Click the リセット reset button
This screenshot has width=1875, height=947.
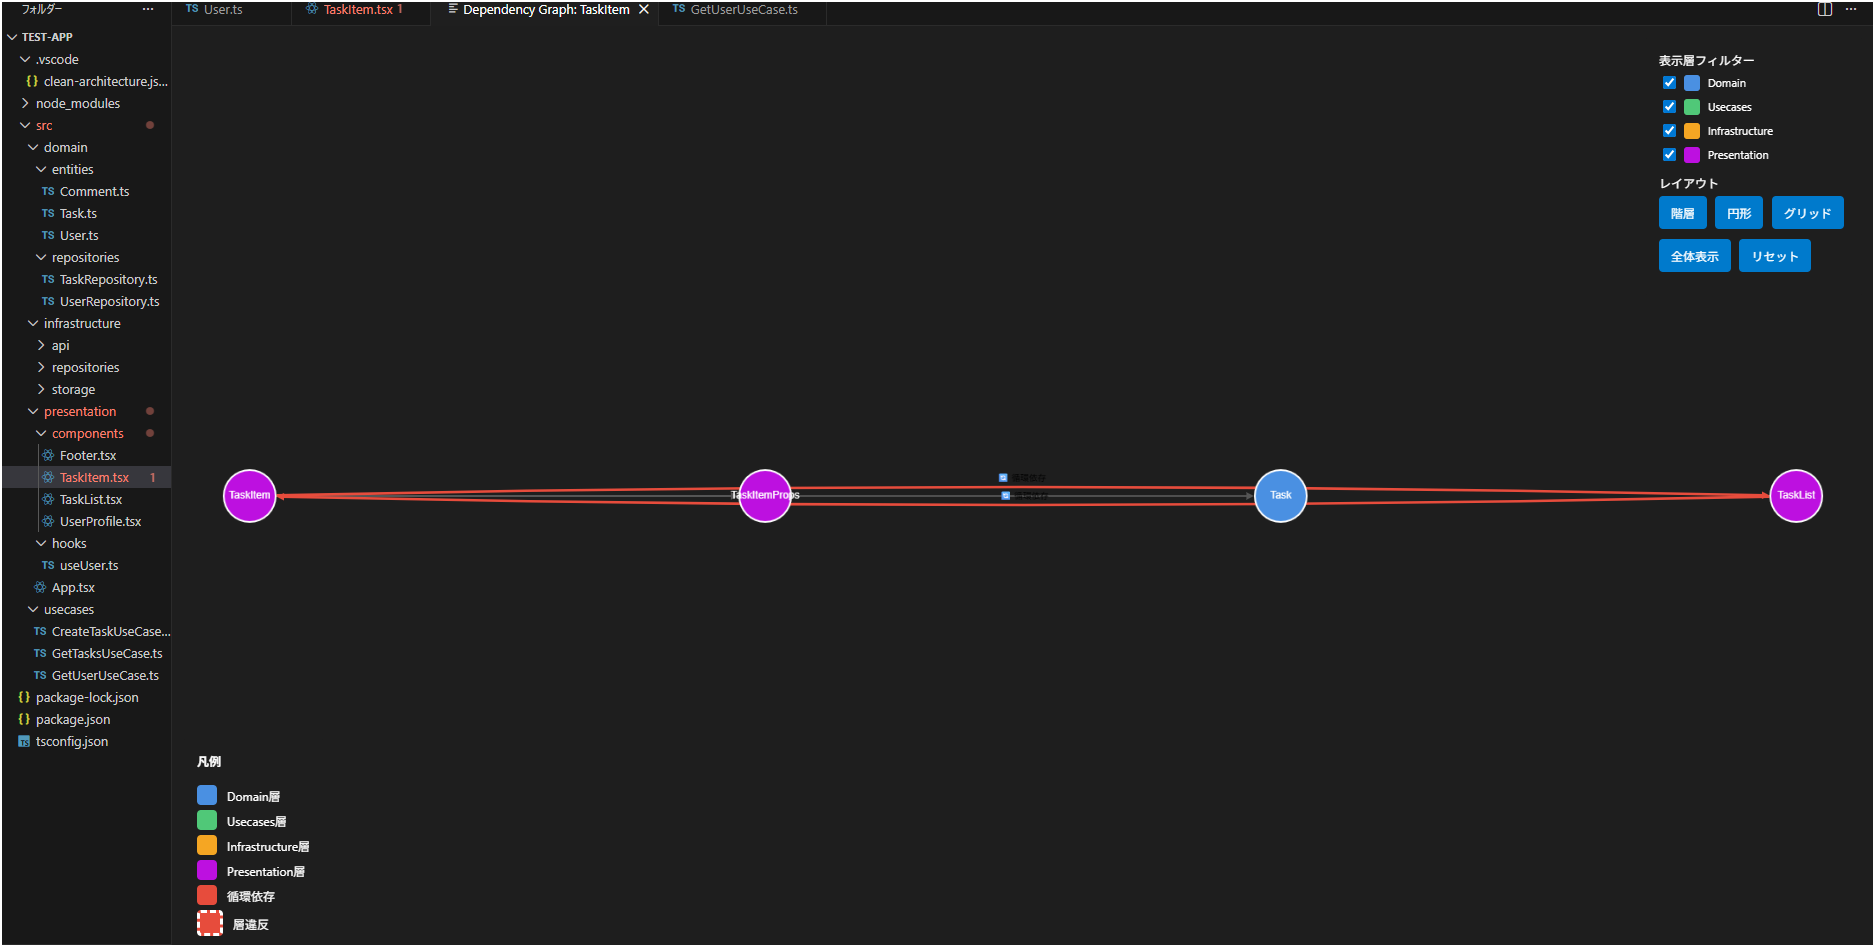[x=1775, y=256]
